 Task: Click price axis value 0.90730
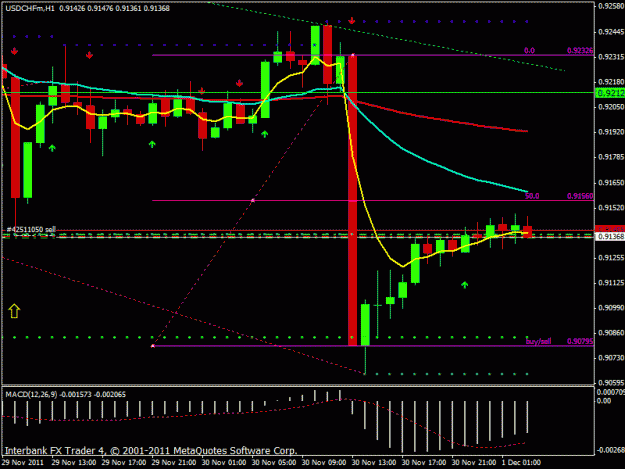click(611, 358)
